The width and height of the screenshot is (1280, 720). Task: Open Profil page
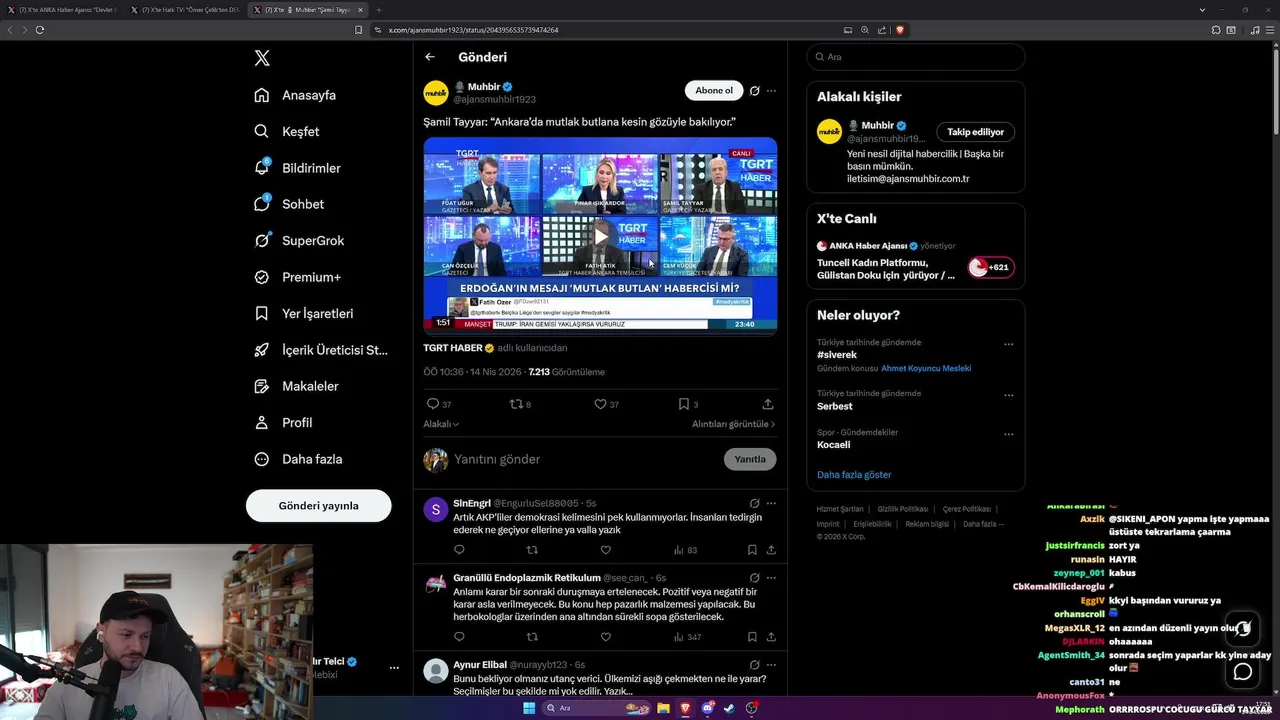coord(284,422)
